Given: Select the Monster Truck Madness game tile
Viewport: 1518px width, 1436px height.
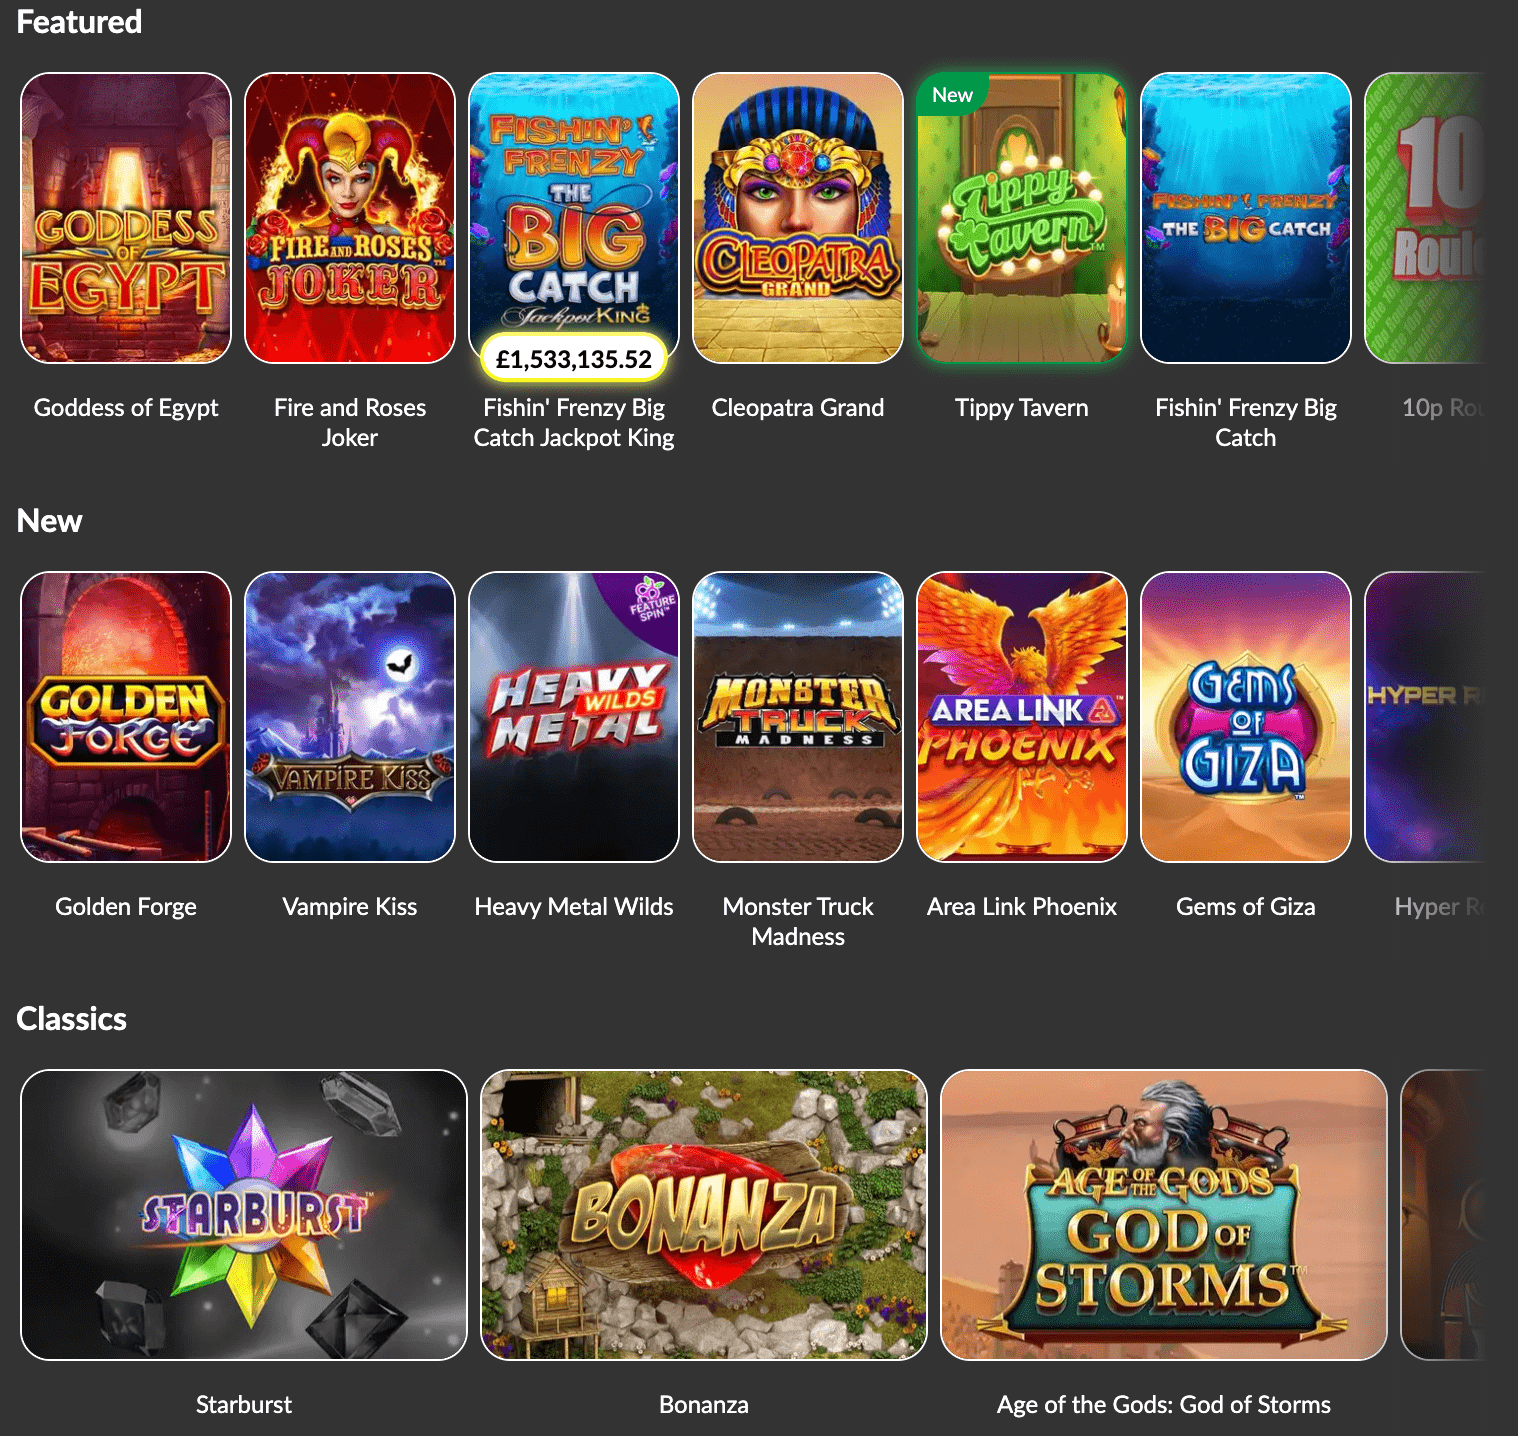Looking at the screenshot, I should pyautogui.click(x=798, y=717).
